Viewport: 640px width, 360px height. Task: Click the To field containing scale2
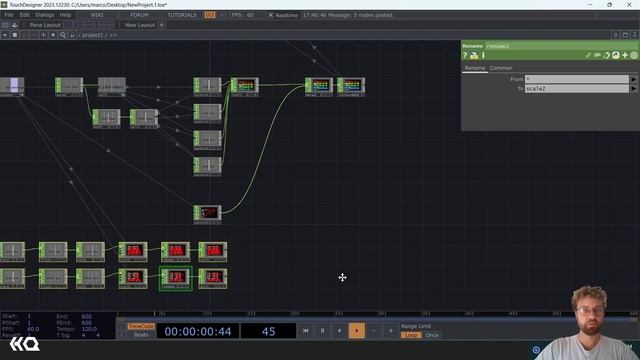pos(577,89)
